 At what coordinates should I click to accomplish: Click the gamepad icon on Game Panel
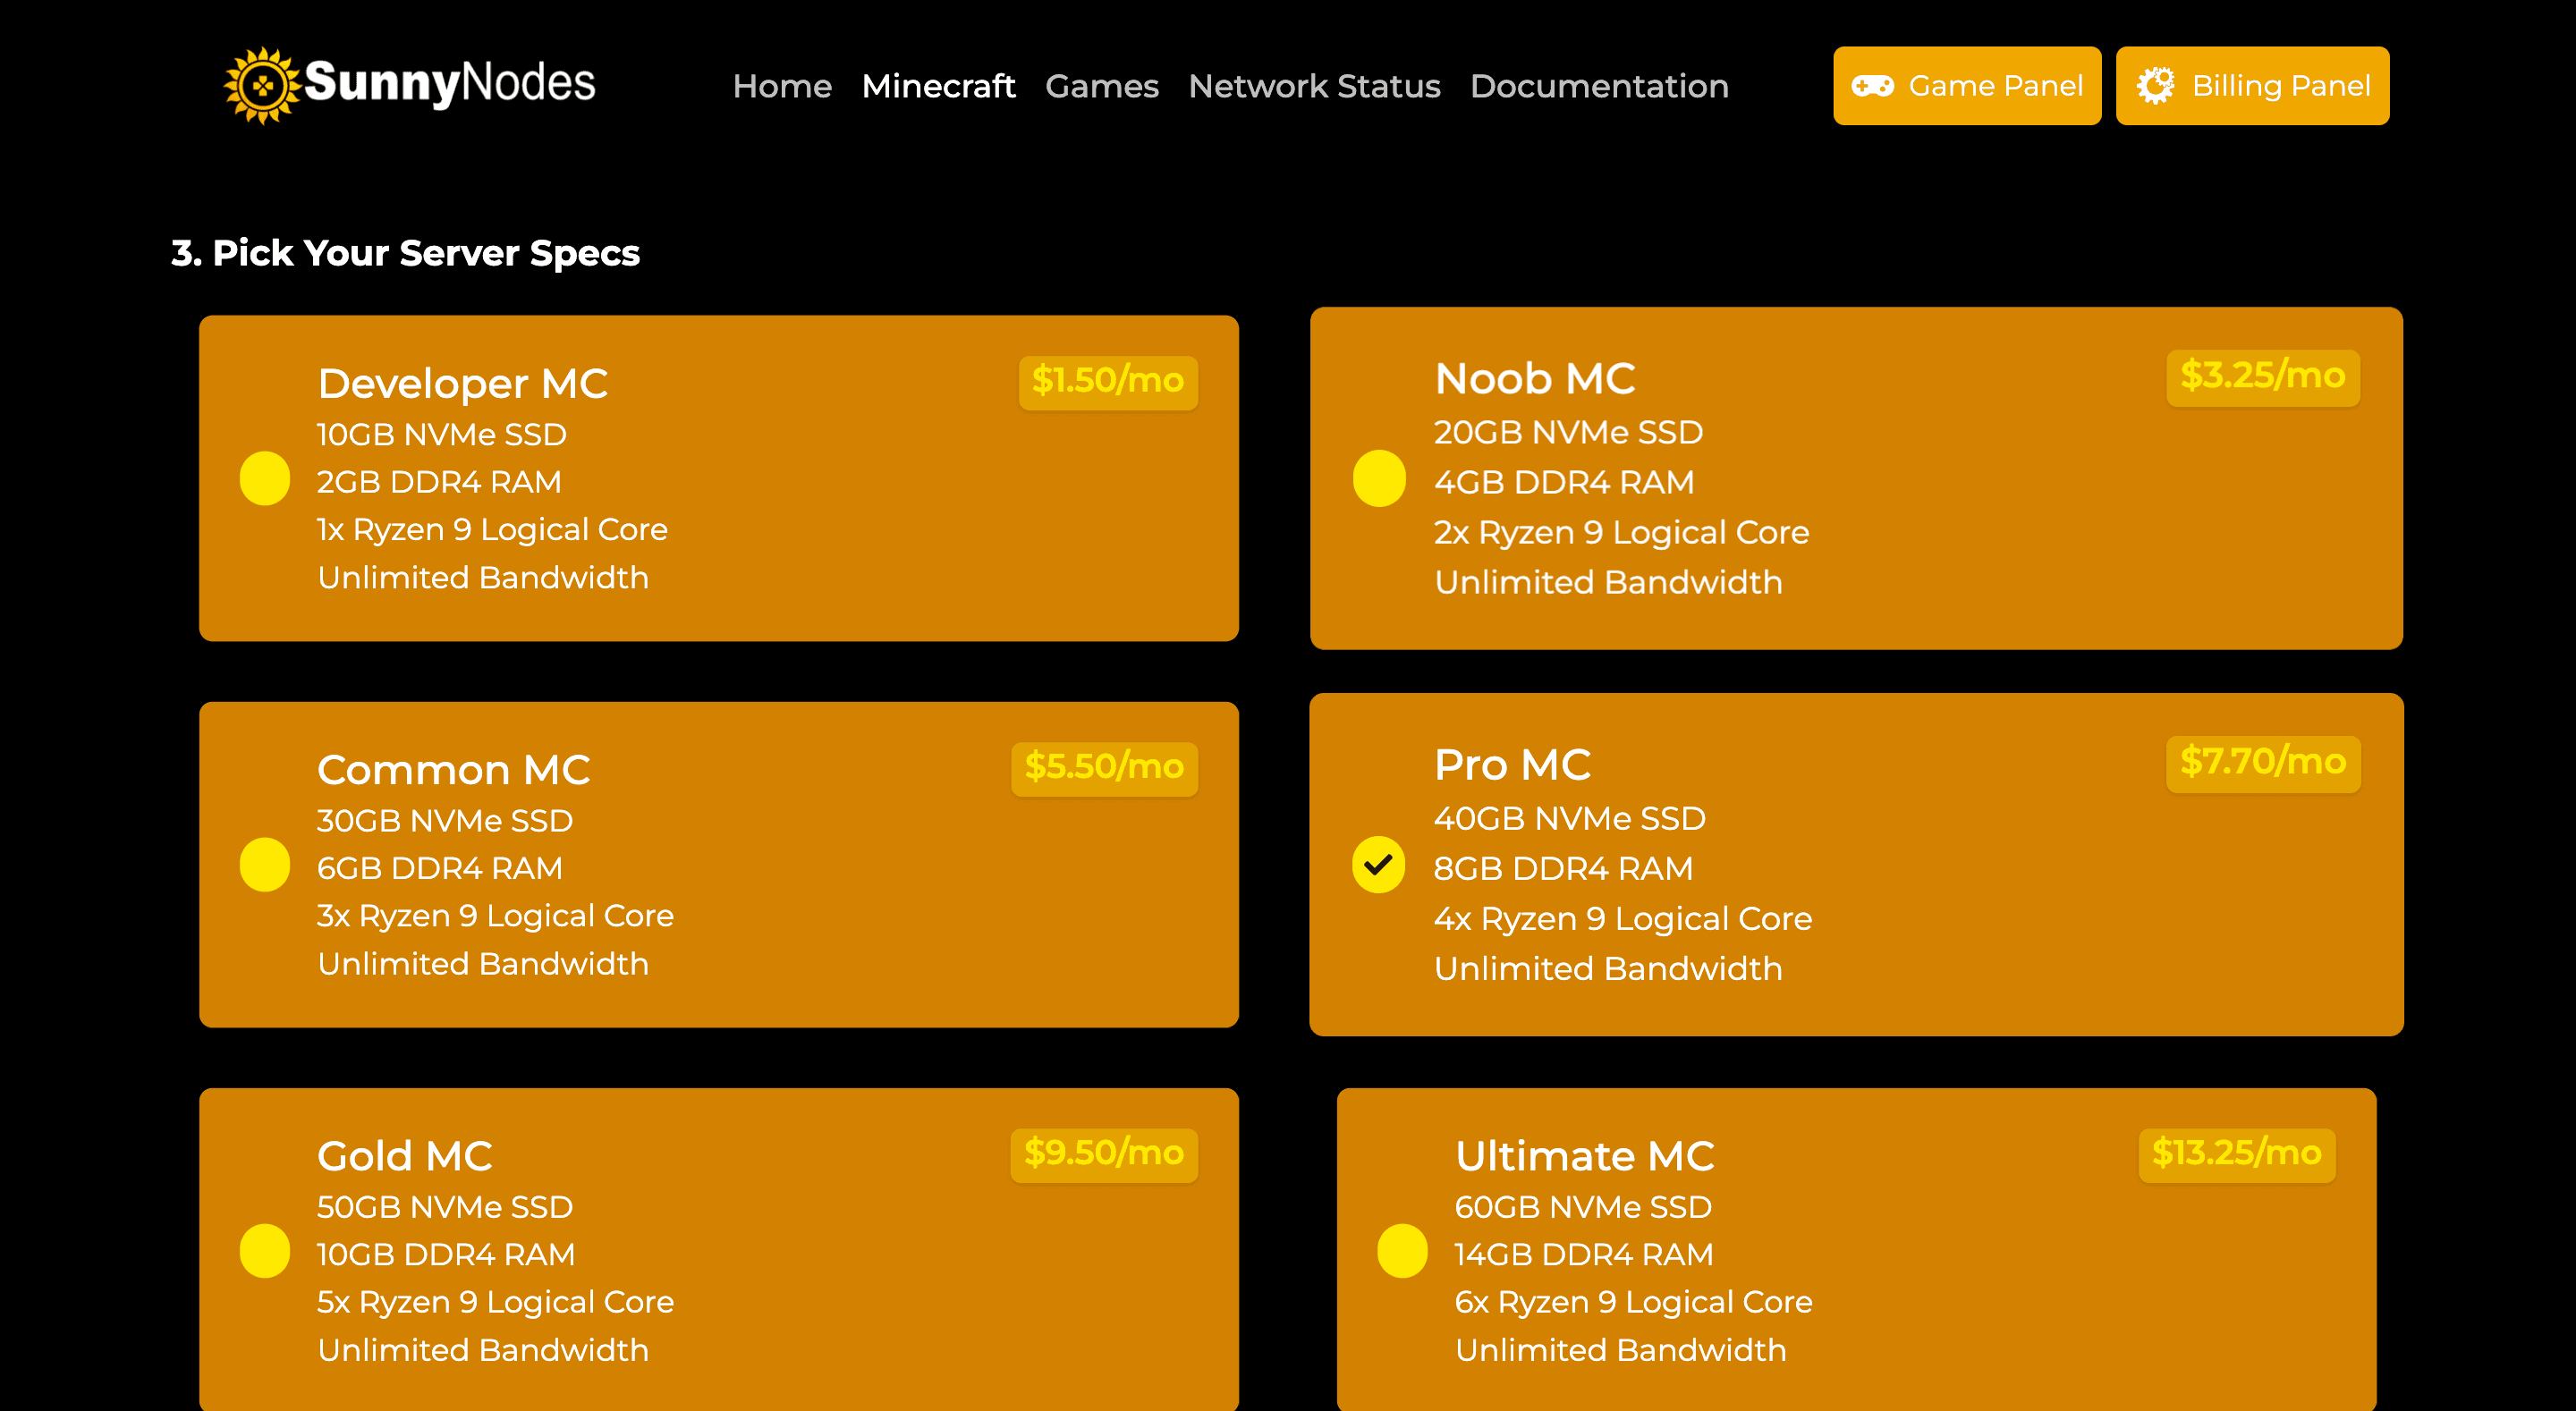coord(1872,86)
